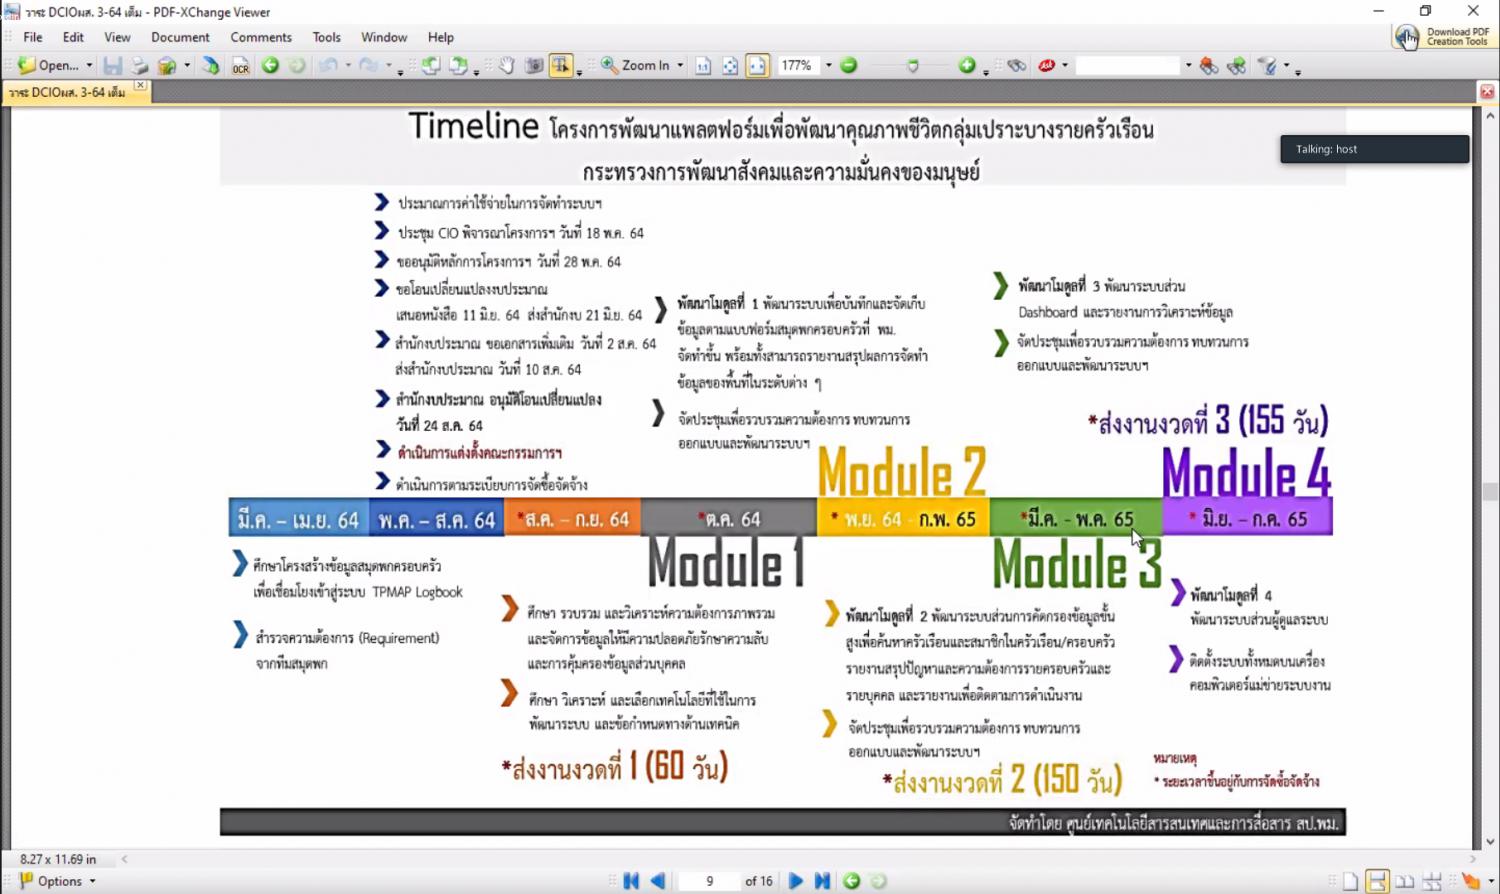Click the Find binoculars icon
The image size is (1500, 894).
1017,65
